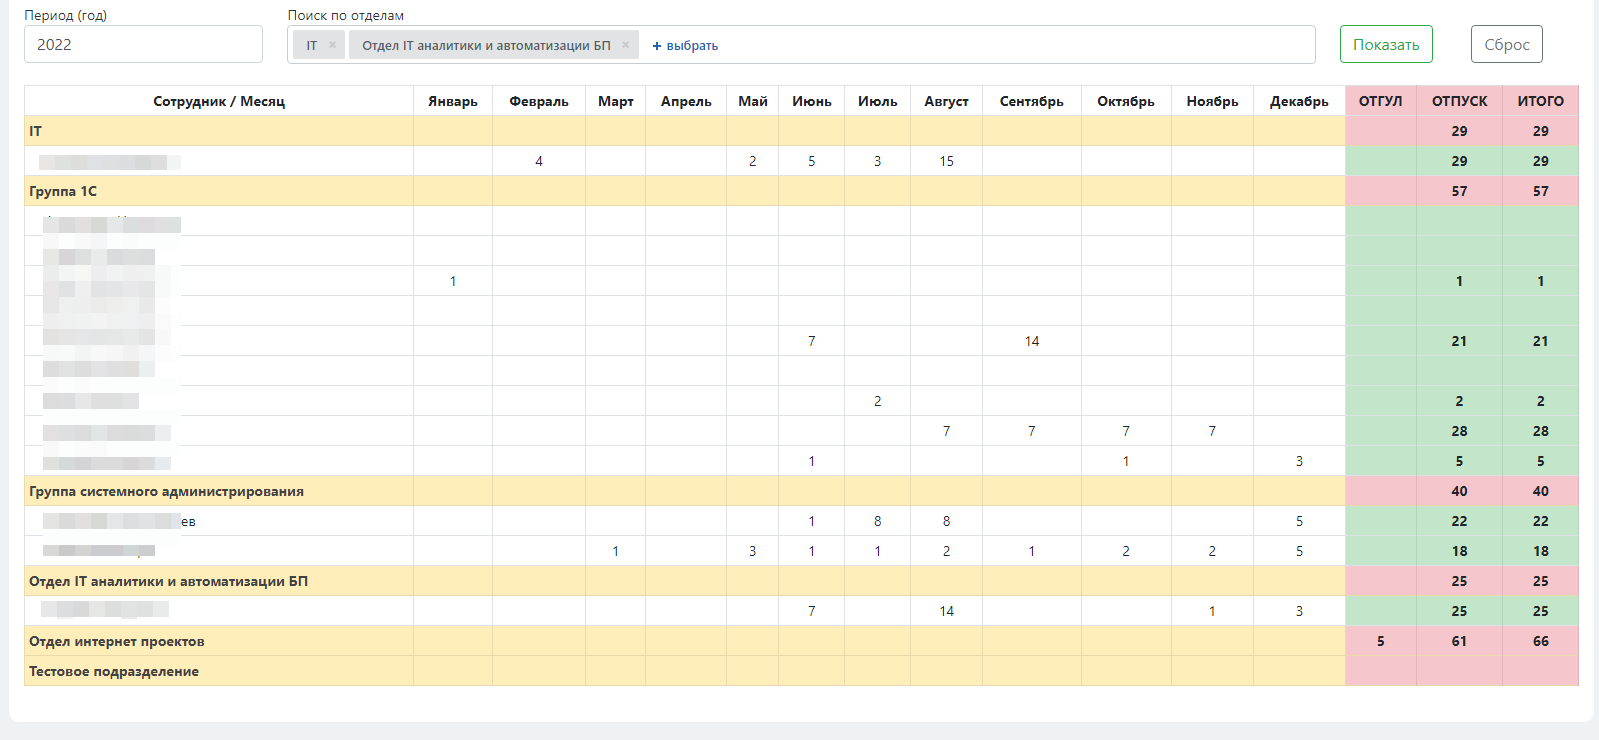
Task: Select the ОТГУЛ column header
Action: [x=1380, y=101]
